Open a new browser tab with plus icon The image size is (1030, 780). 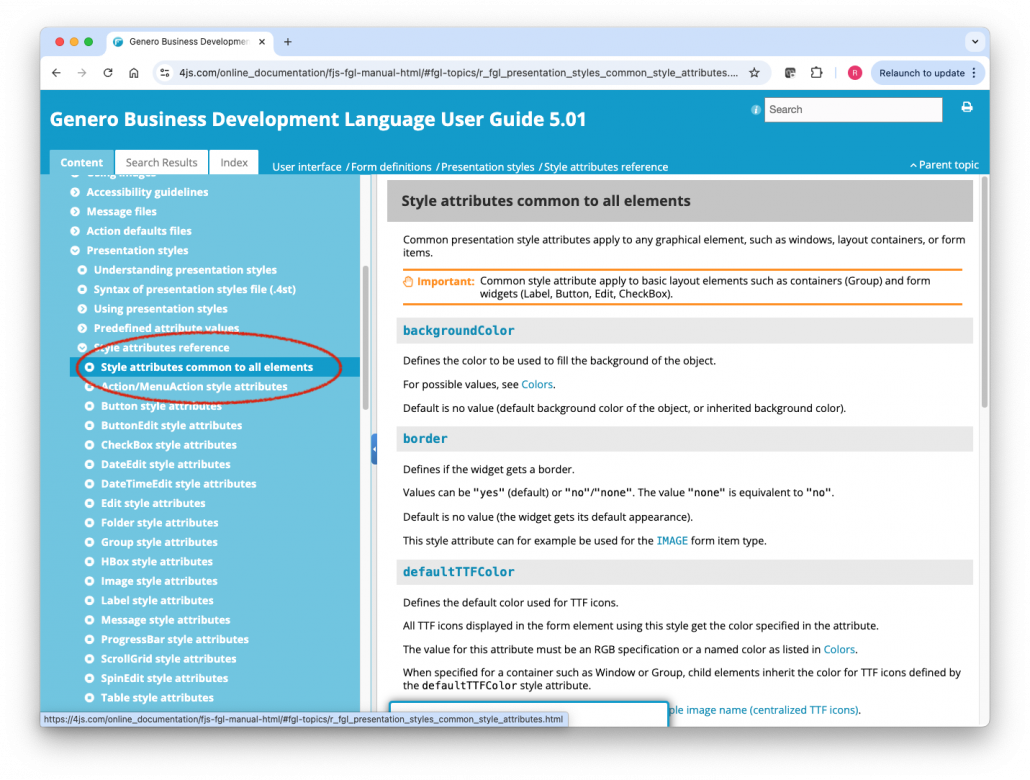pos(288,41)
